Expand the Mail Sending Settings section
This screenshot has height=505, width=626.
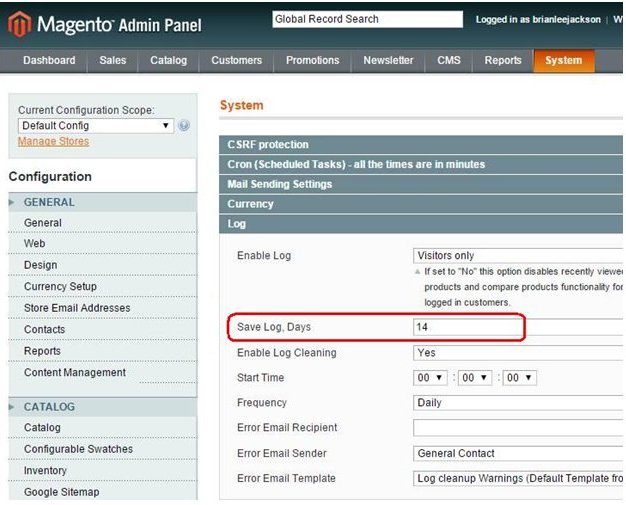tap(421, 184)
